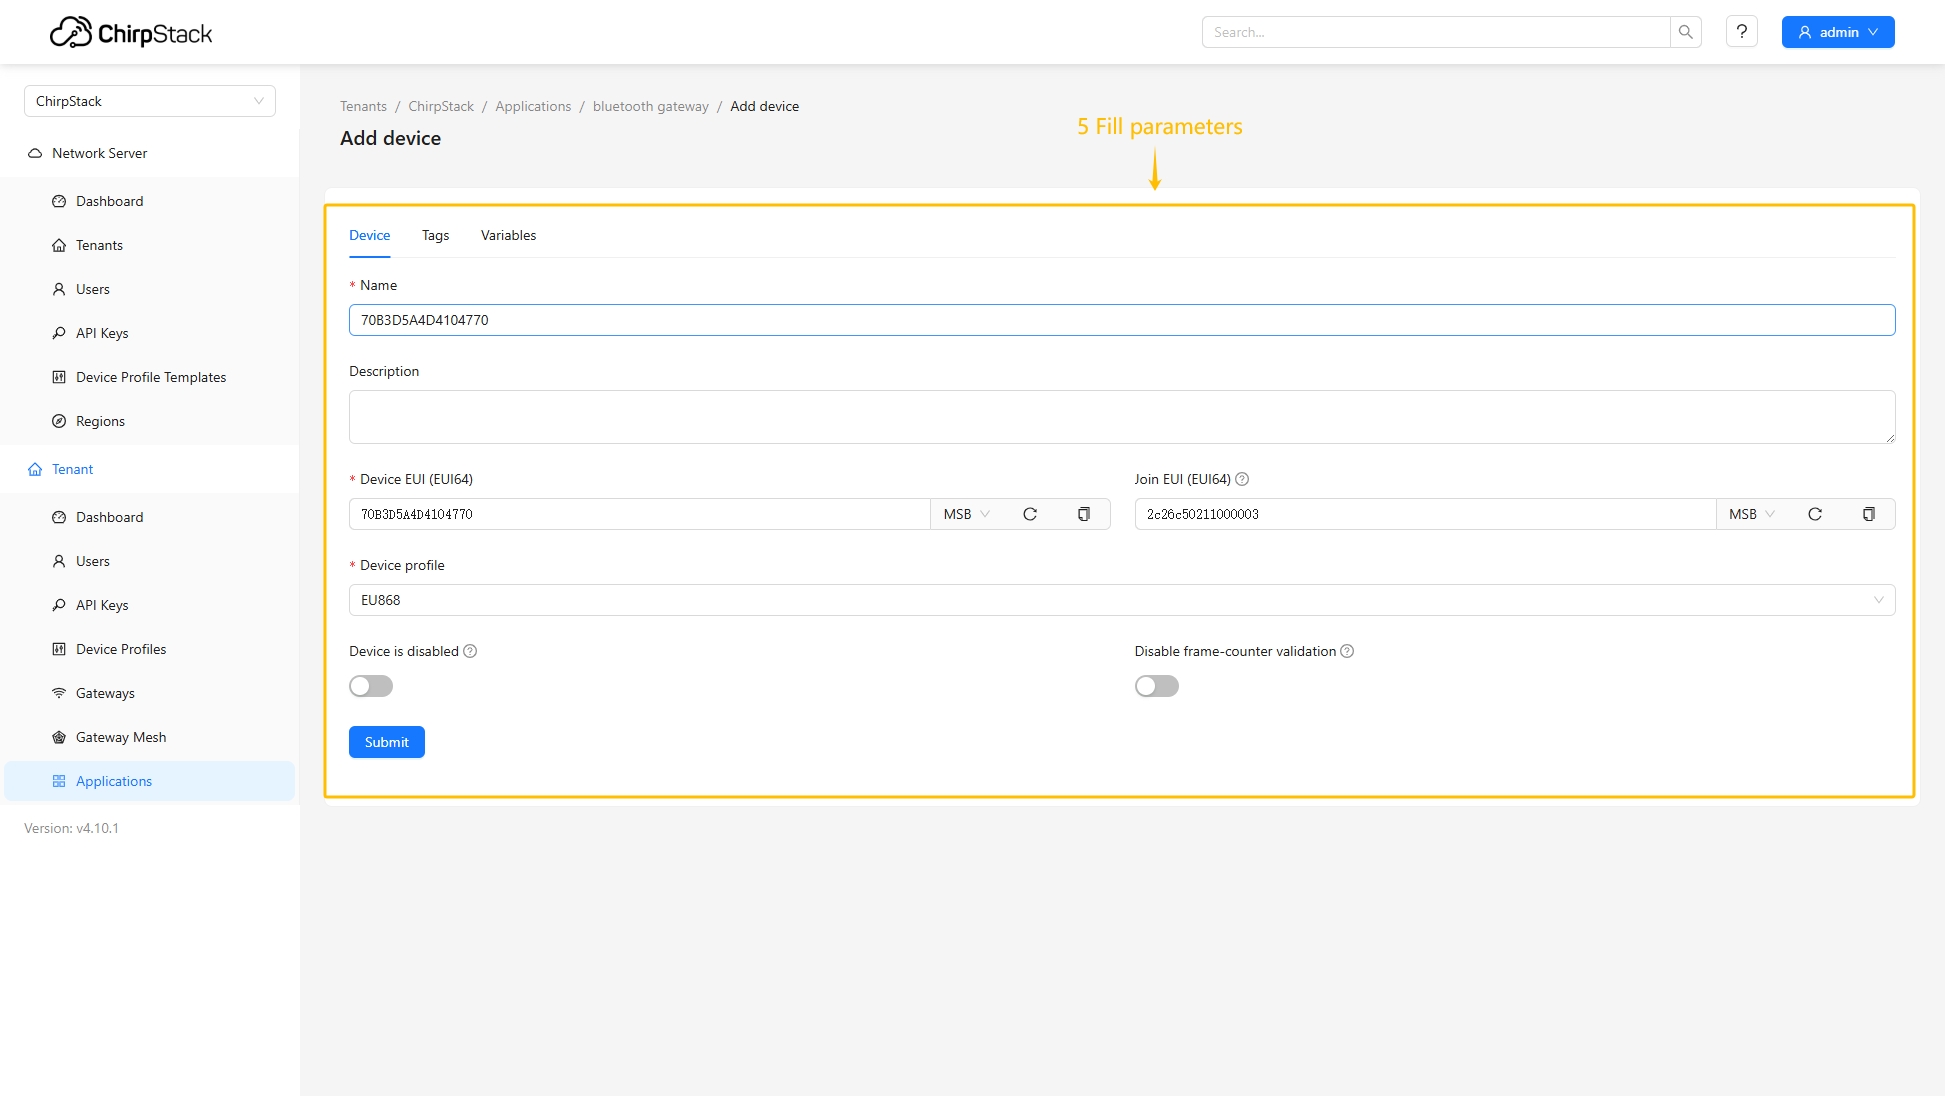Go to bluetooth gateway breadcrumb link
Viewport: 1945px width, 1096px height.
(x=650, y=106)
